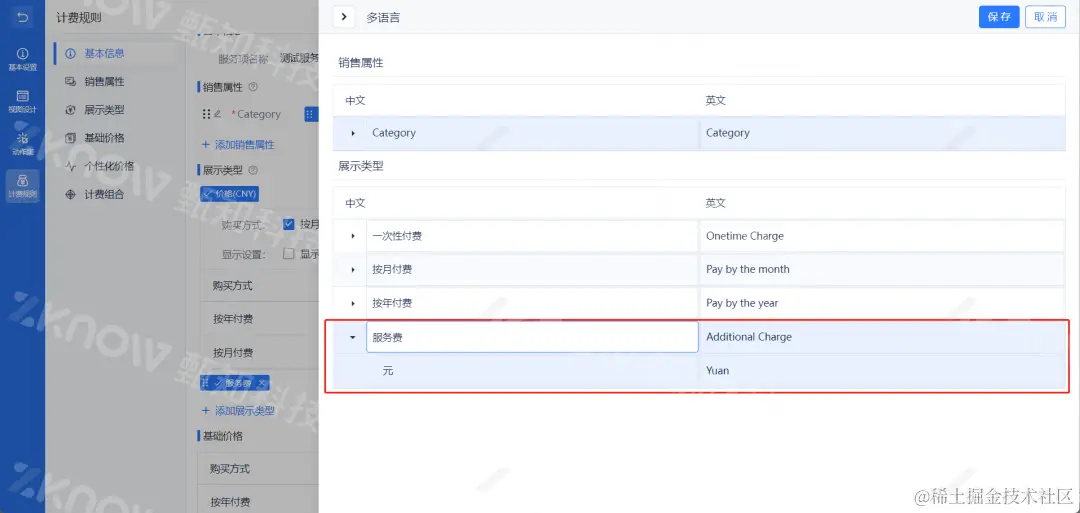Click the Additional Charge English field

tap(882, 337)
